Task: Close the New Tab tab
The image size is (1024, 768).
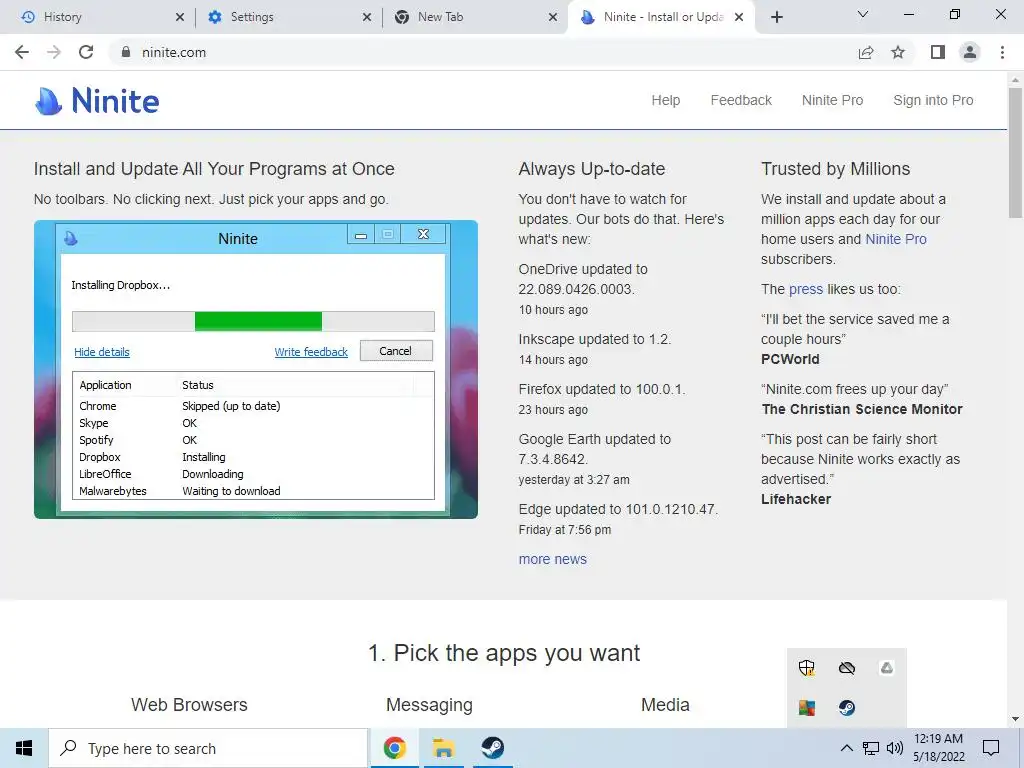Action: 553,17
